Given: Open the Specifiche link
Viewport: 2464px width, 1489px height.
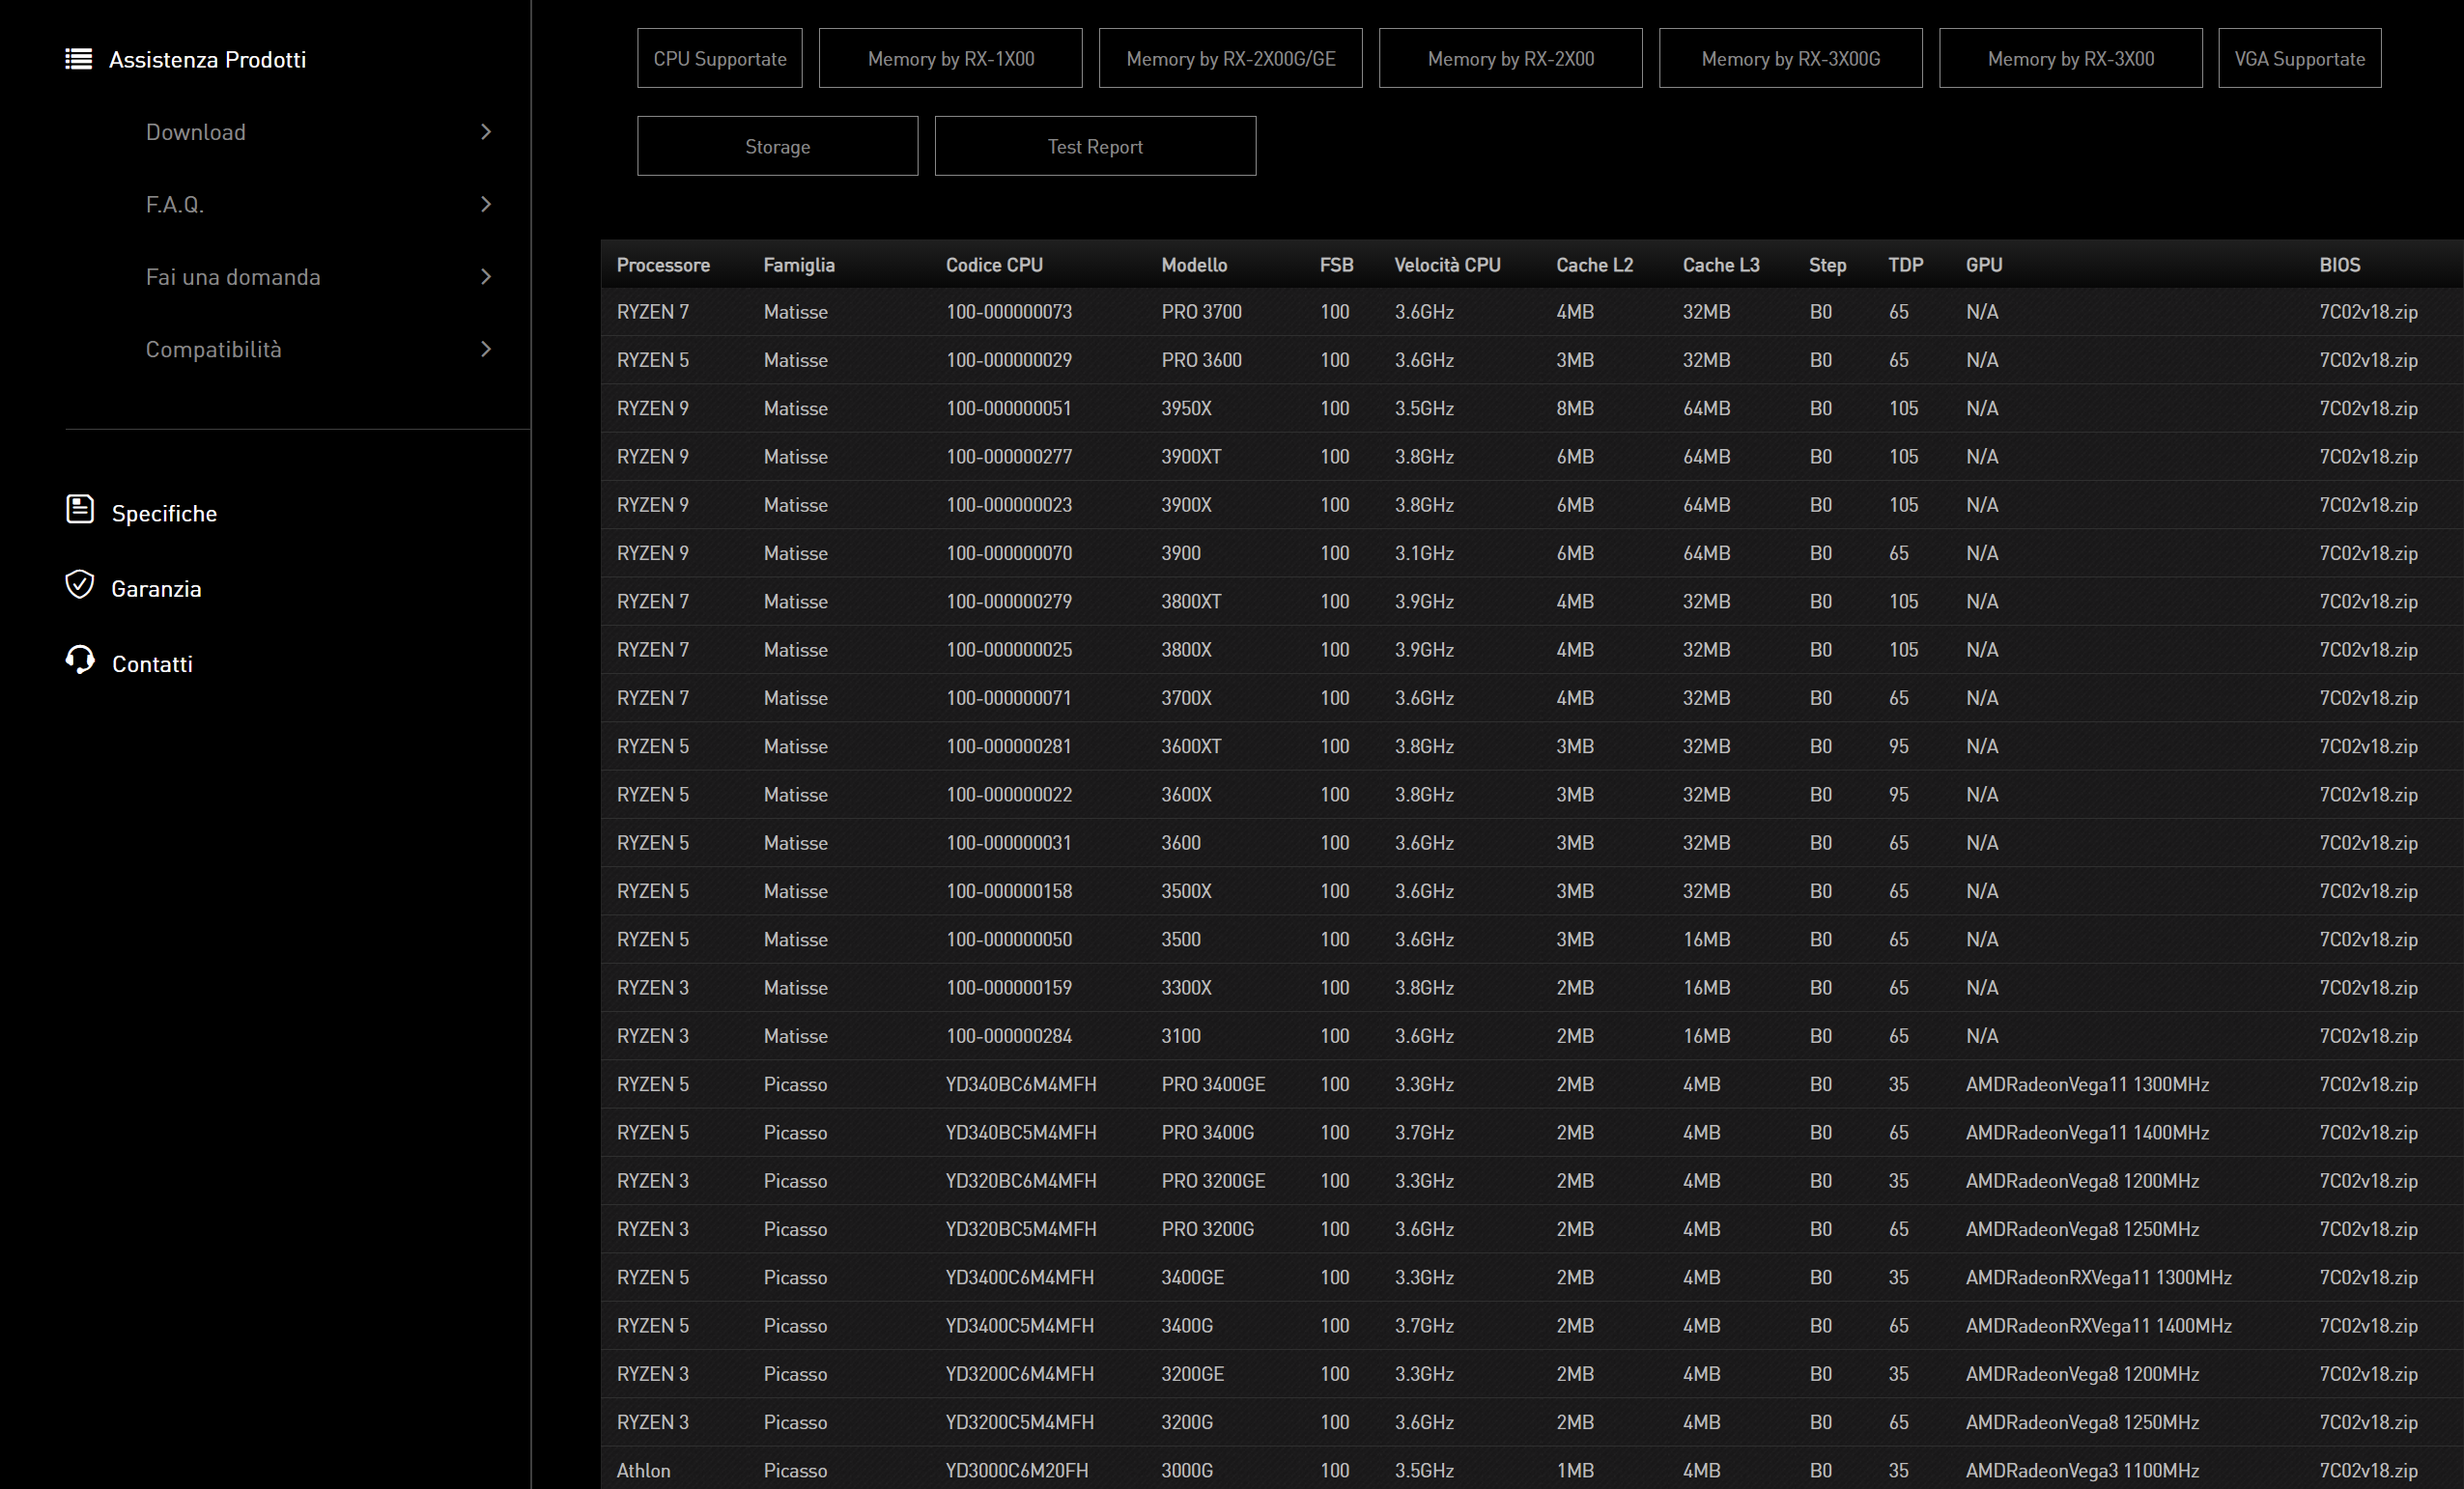Looking at the screenshot, I should (x=164, y=513).
